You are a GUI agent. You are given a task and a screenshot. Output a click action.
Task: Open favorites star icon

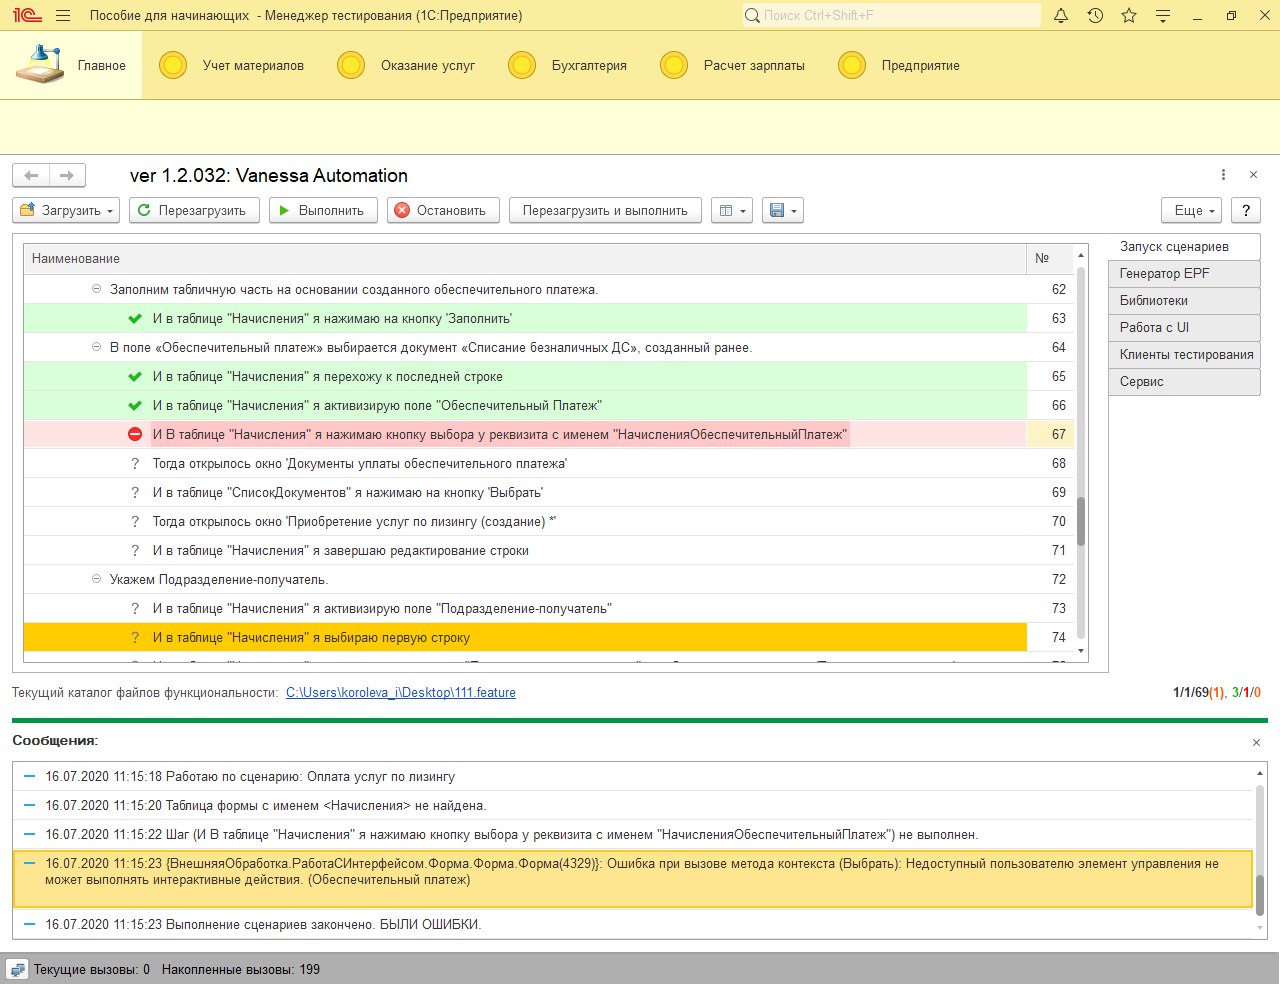tap(1129, 16)
